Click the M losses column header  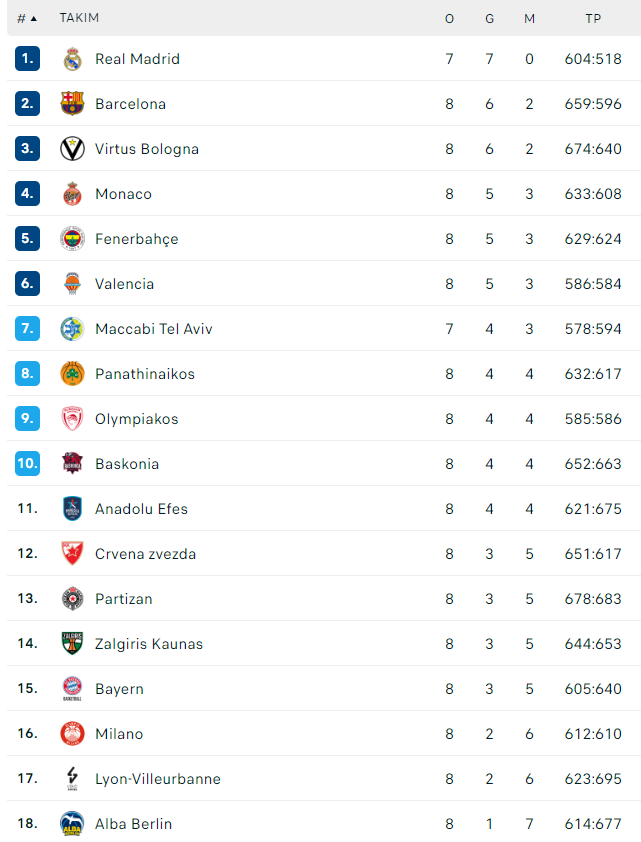(x=529, y=19)
